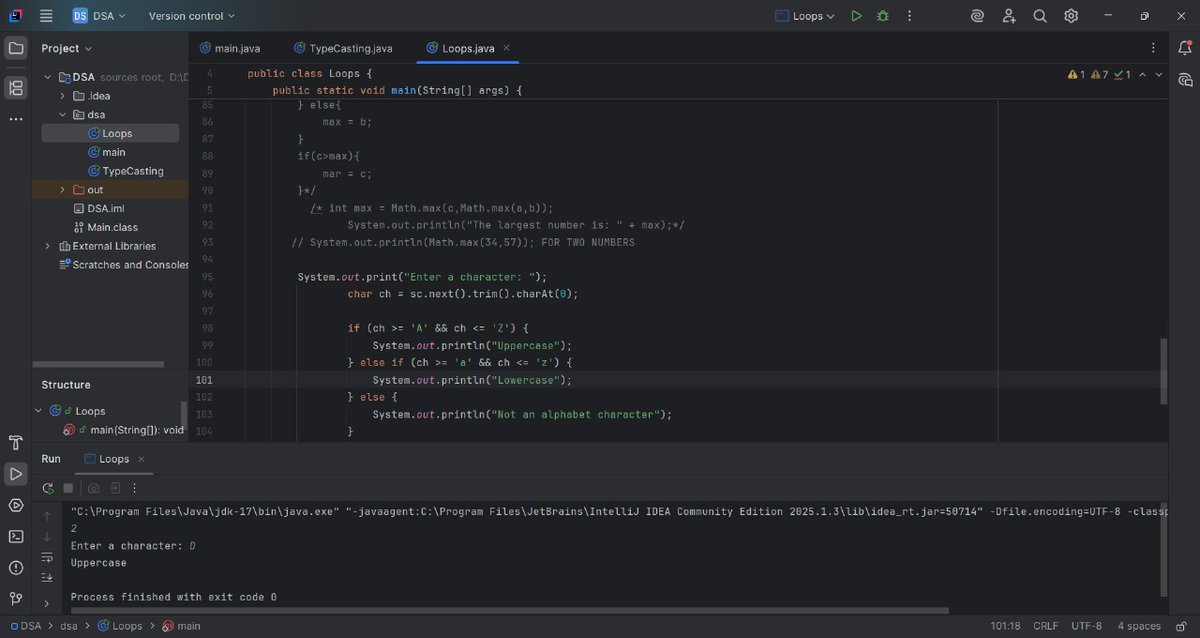Screen dimensions: 1200x638
Task: Toggle scroll to end in Run console
Action: pyautogui.click(x=47, y=578)
